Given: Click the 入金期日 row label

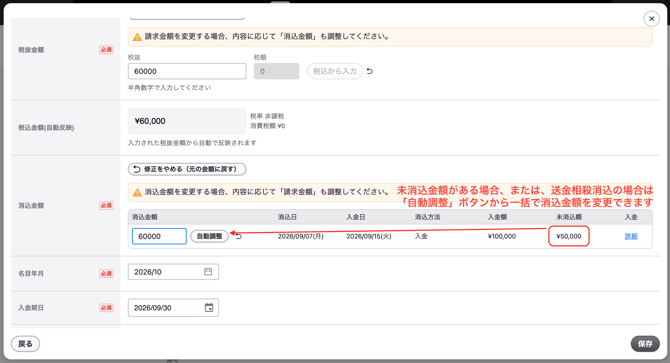Looking at the screenshot, I should [31, 307].
